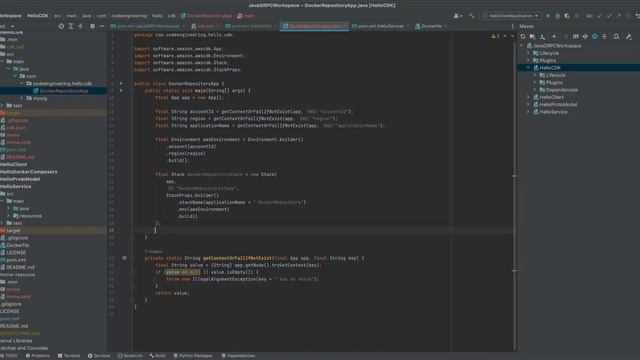Toggle Maven offline mode icon
The image size is (640, 360).
585,37
